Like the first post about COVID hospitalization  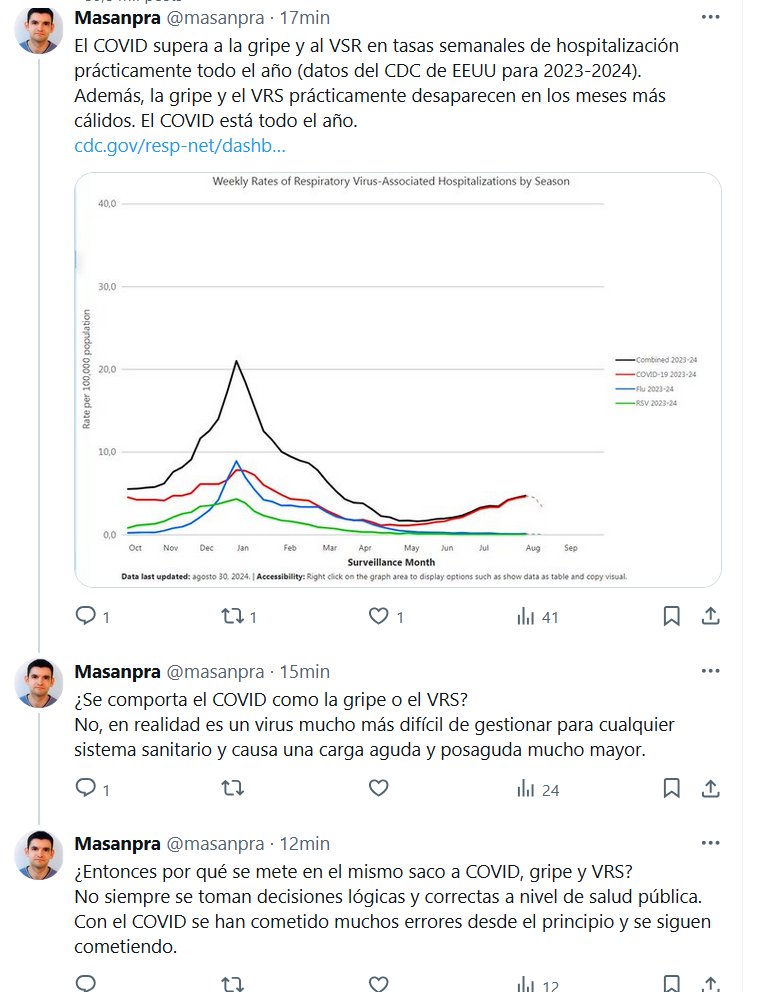click(379, 616)
